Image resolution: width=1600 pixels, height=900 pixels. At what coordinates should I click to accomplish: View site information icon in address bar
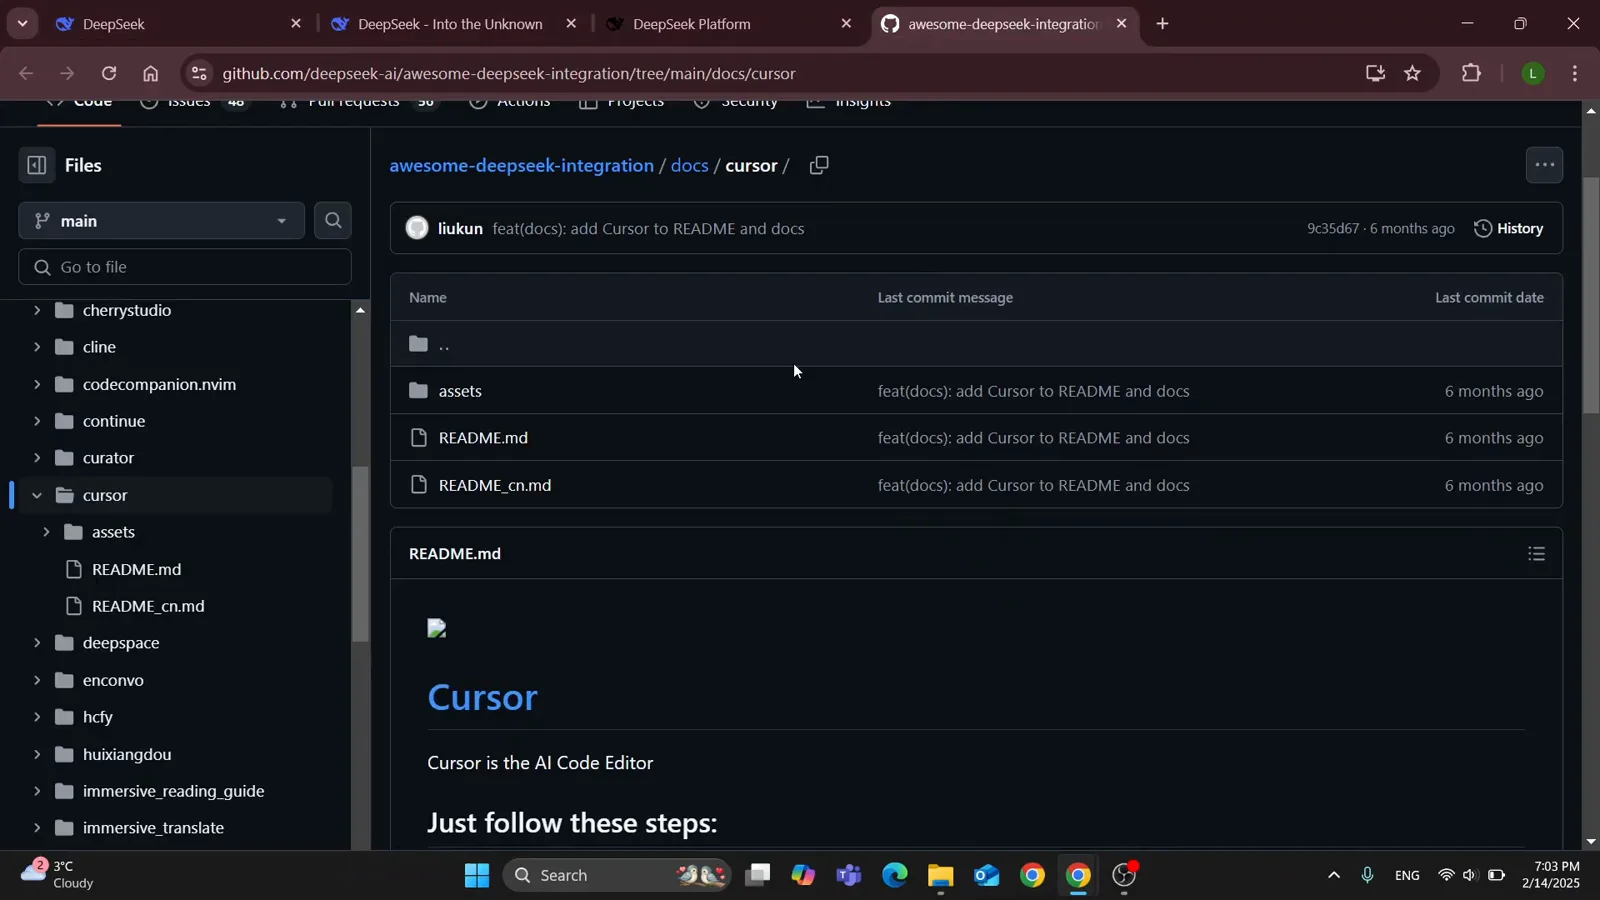199,73
